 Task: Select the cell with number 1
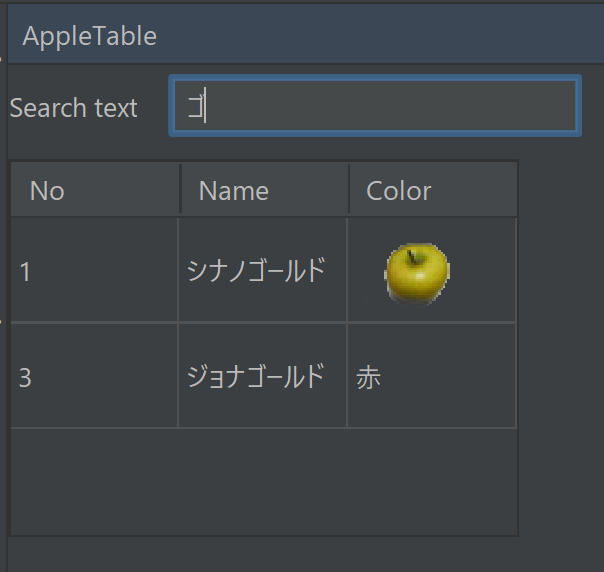pos(94,271)
